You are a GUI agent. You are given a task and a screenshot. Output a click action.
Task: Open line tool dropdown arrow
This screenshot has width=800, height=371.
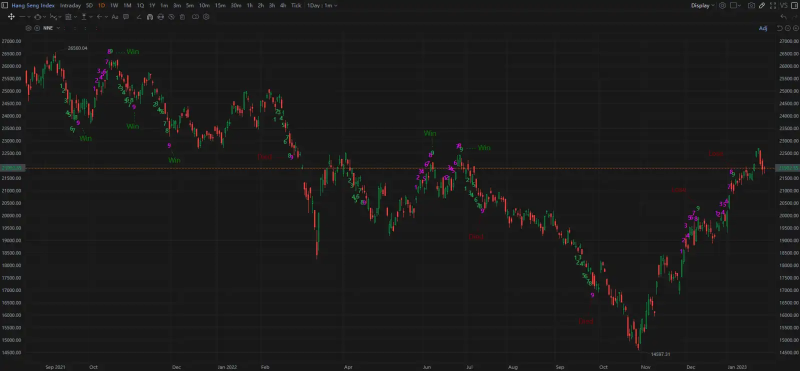pyautogui.click(x=29, y=17)
